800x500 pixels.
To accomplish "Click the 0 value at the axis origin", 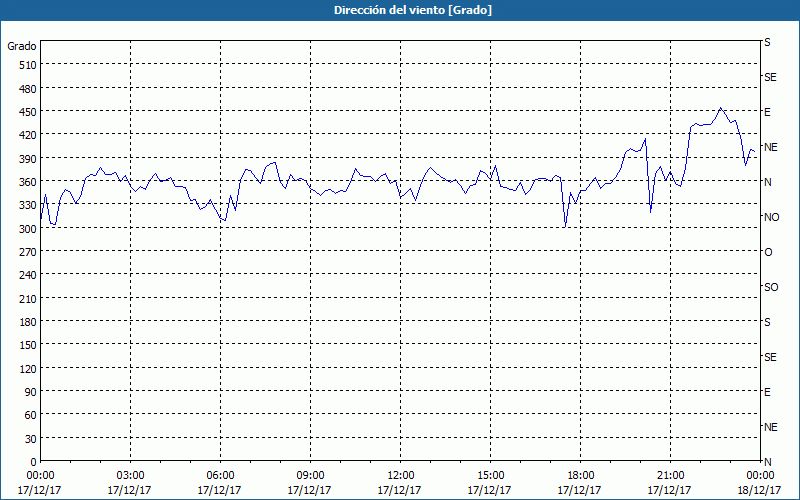I will 34,462.
